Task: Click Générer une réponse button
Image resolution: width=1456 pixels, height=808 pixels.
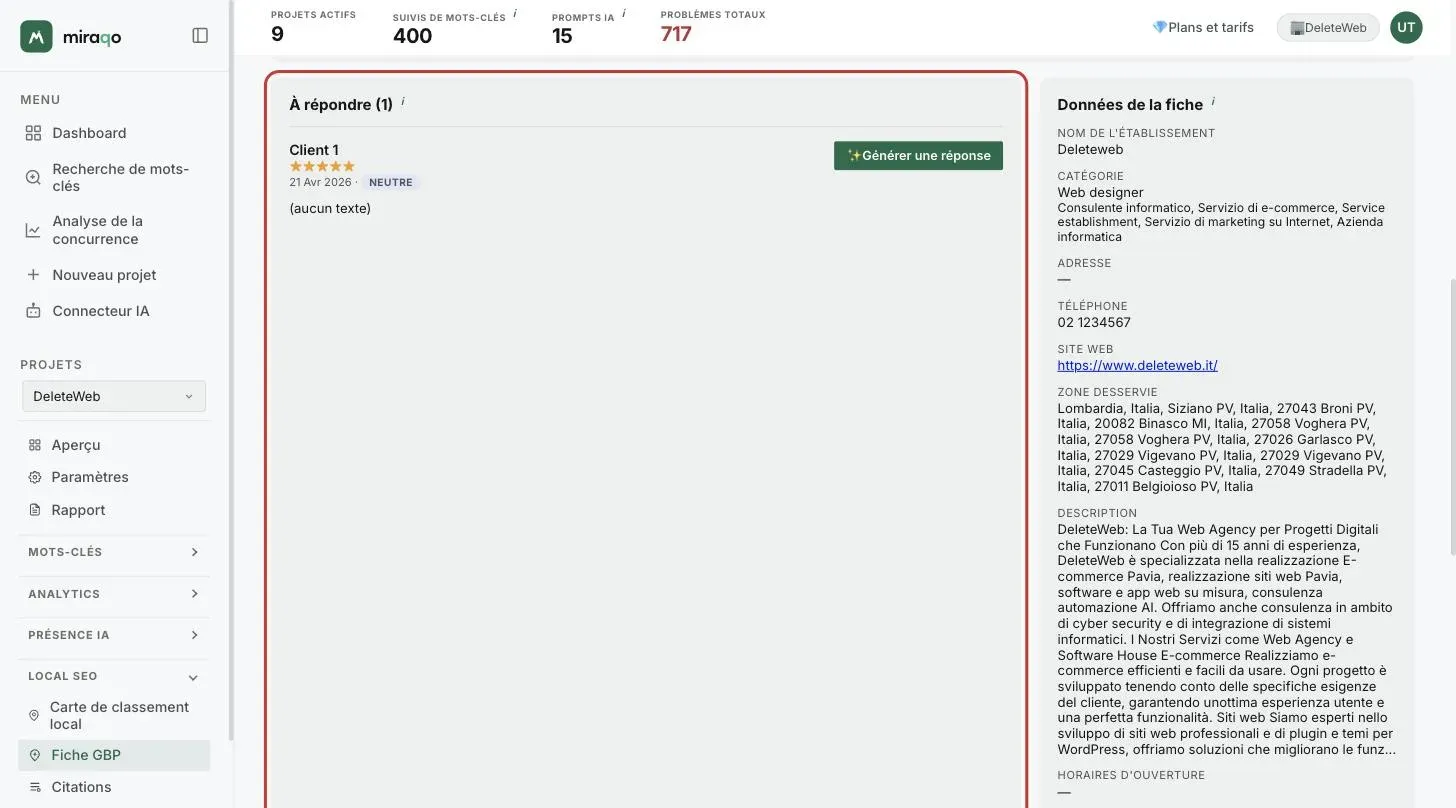Action: (918, 155)
